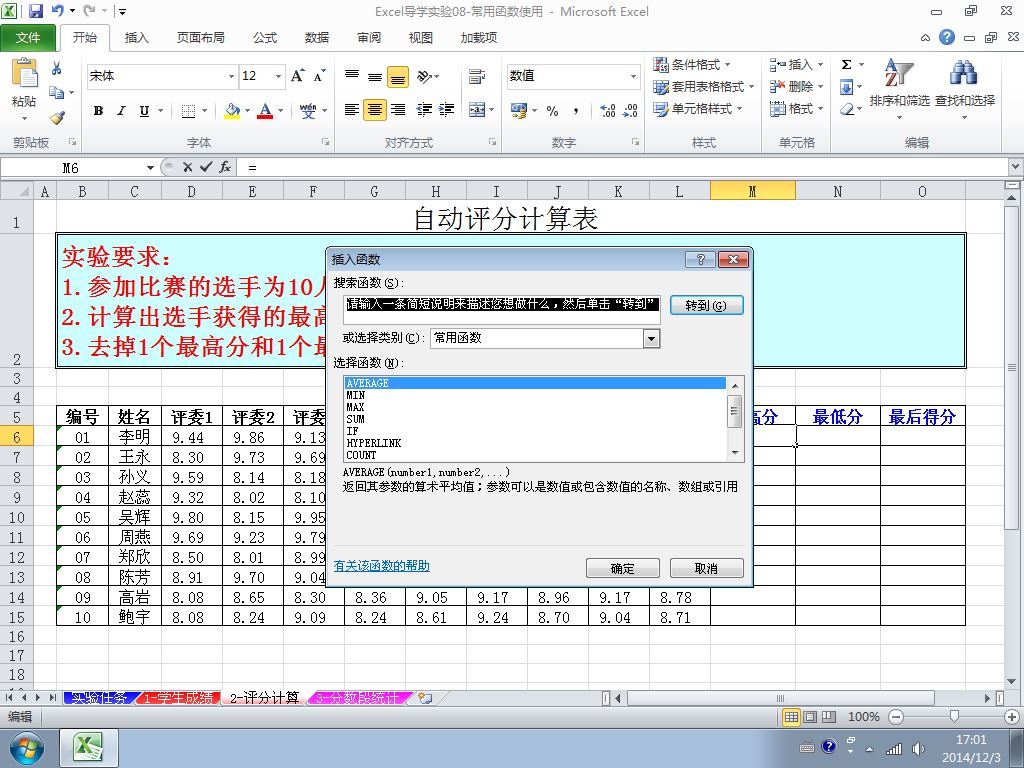The image size is (1024, 768).
Task: Toggle top vertical alignment
Action: (x=351, y=76)
